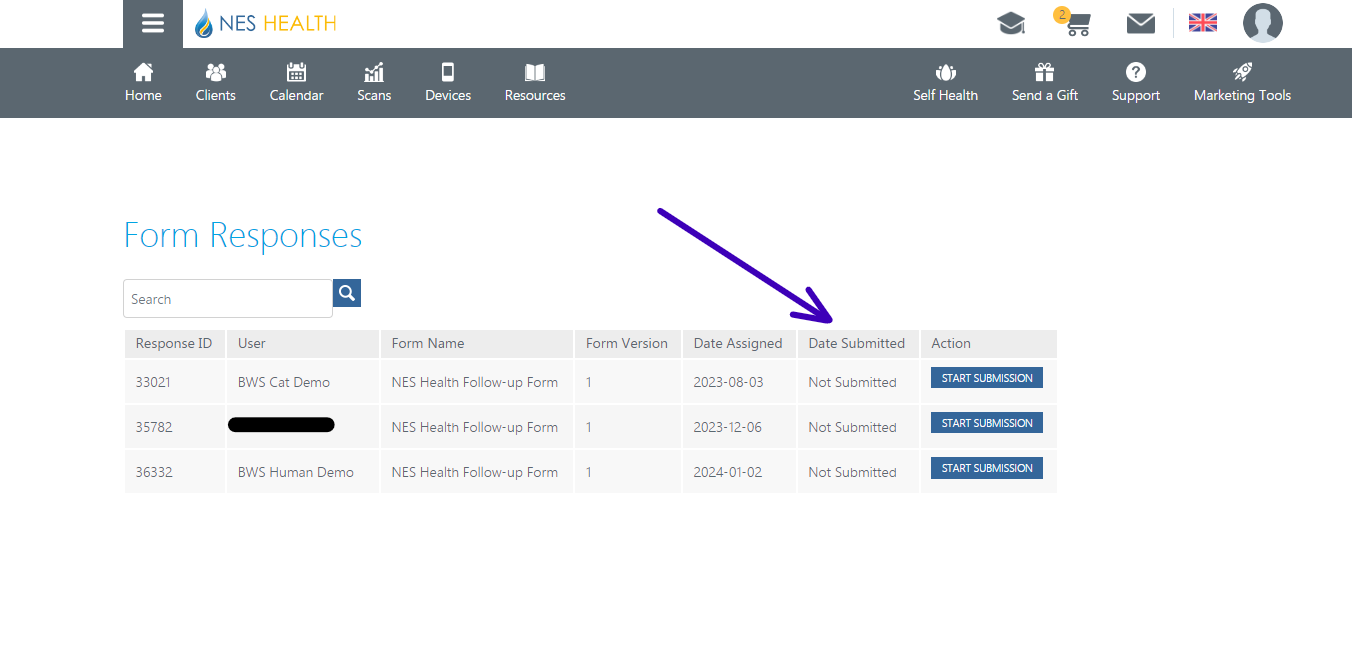Click the magnifying glass search button

347,293
